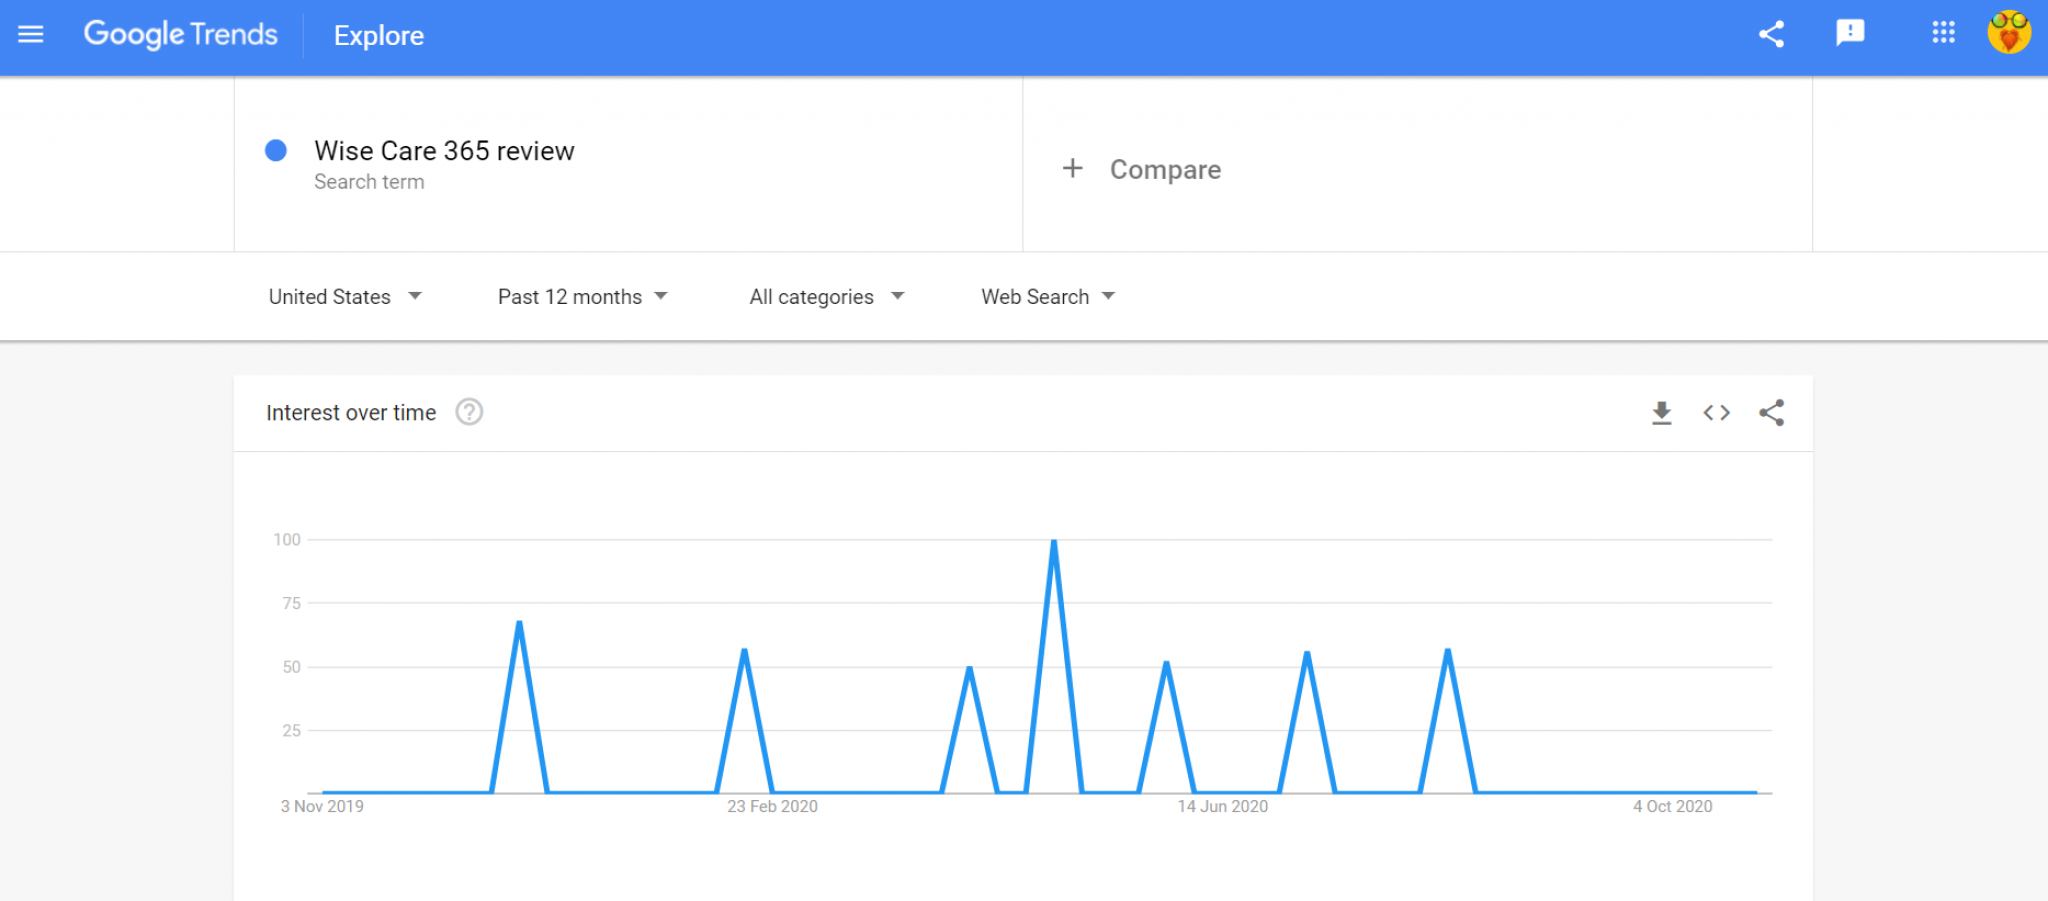This screenshot has height=901, width=2048.
Task: Click the plus icon beside Compare
Action: coord(1072,168)
